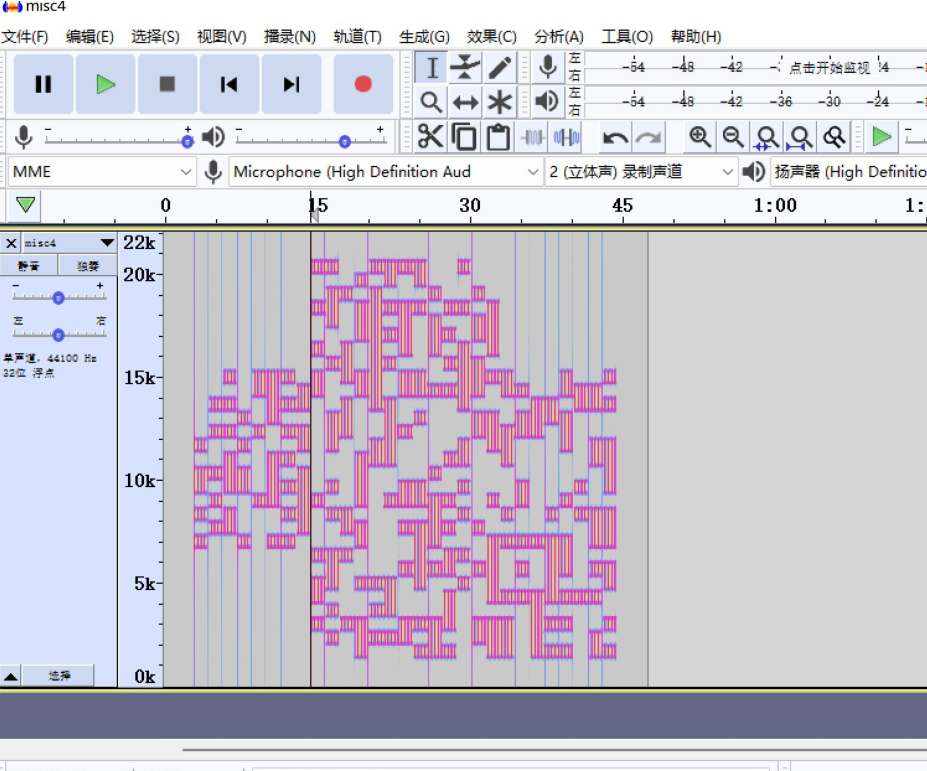Open the MME audio host dropdown
Viewport: 927px width, 771px height.
point(101,172)
